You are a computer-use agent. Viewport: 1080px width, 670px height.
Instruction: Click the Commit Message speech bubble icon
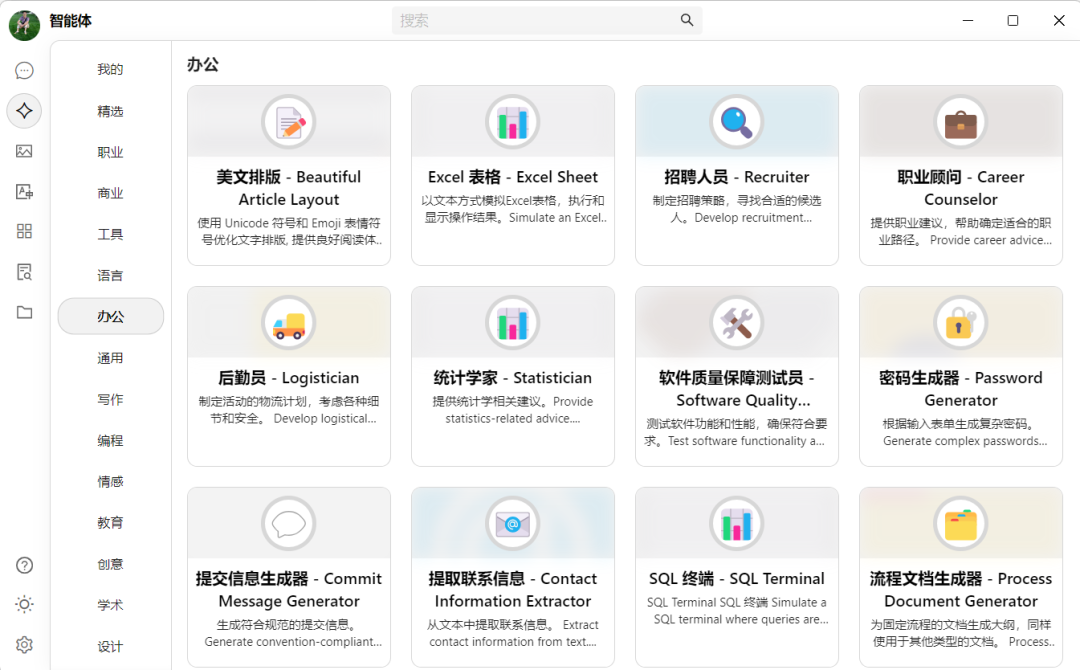[x=289, y=524]
